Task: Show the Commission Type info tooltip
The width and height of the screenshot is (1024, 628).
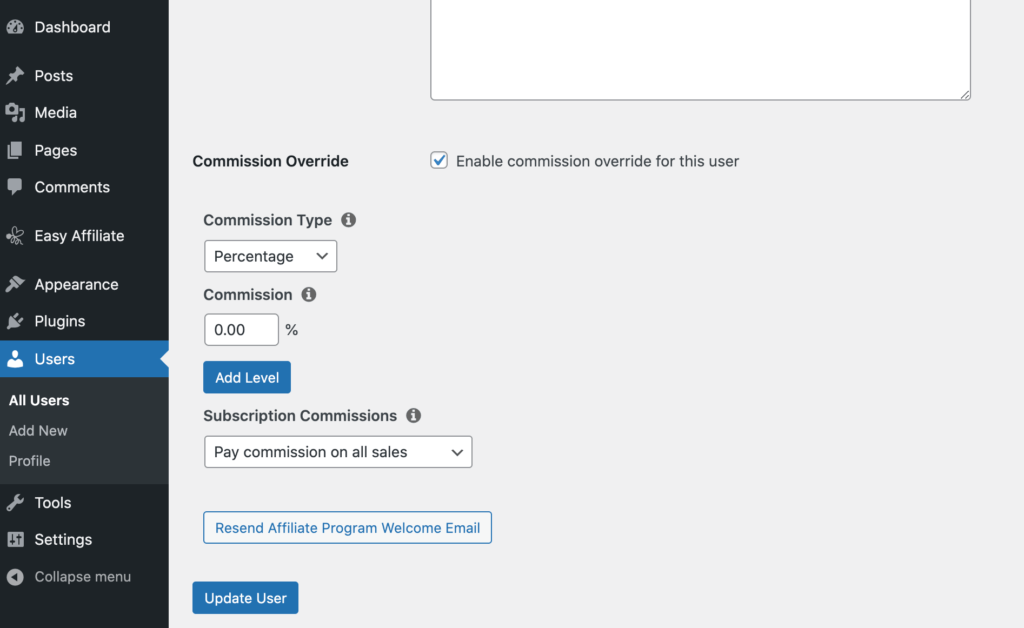Action: pyautogui.click(x=348, y=219)
